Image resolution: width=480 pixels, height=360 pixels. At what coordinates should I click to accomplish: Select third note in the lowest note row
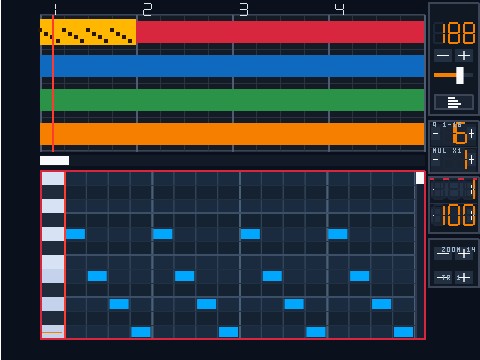(x=316, y=332)
